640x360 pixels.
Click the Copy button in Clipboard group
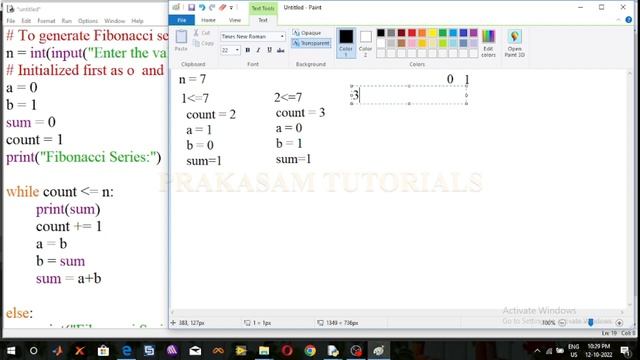coord(203,43)
